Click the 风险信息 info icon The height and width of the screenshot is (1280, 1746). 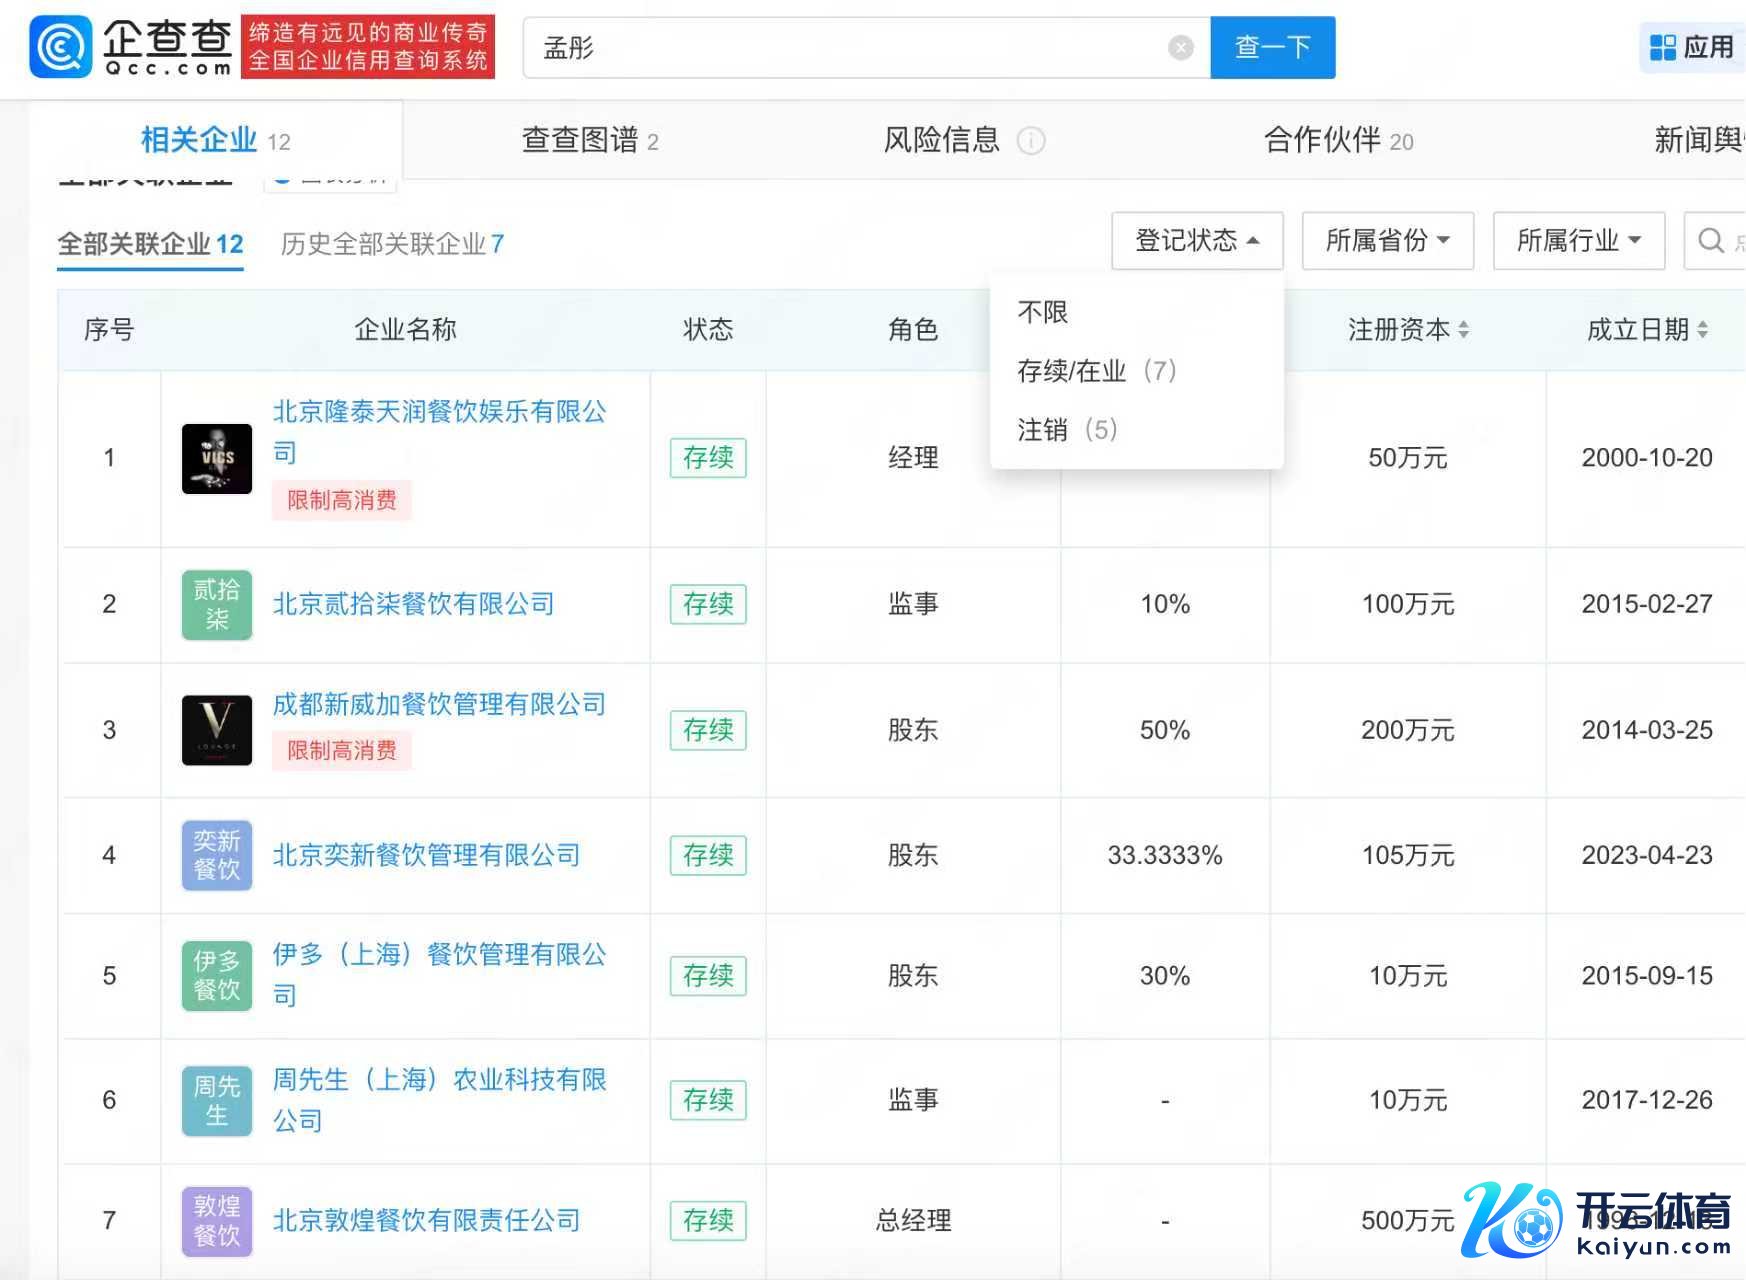click(x=1031, y=141)
